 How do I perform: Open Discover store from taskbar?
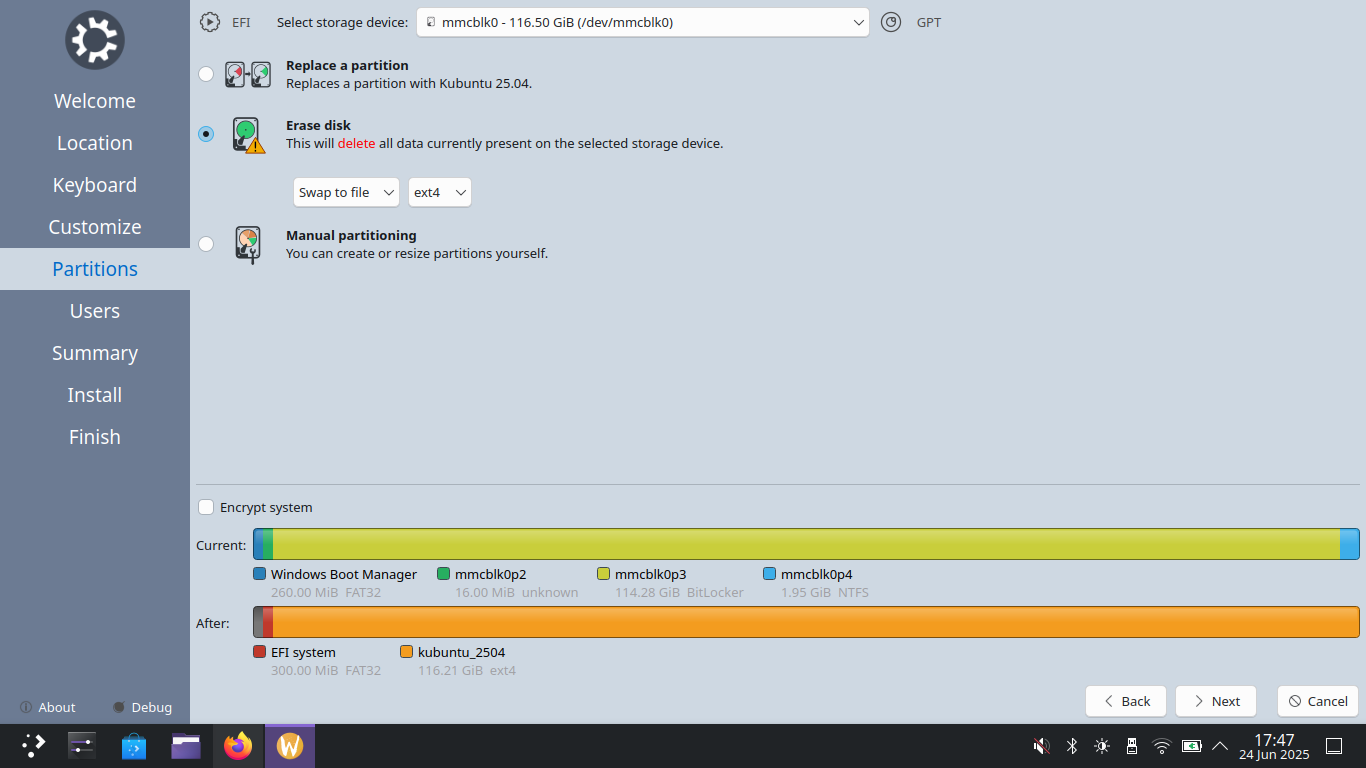134,746
